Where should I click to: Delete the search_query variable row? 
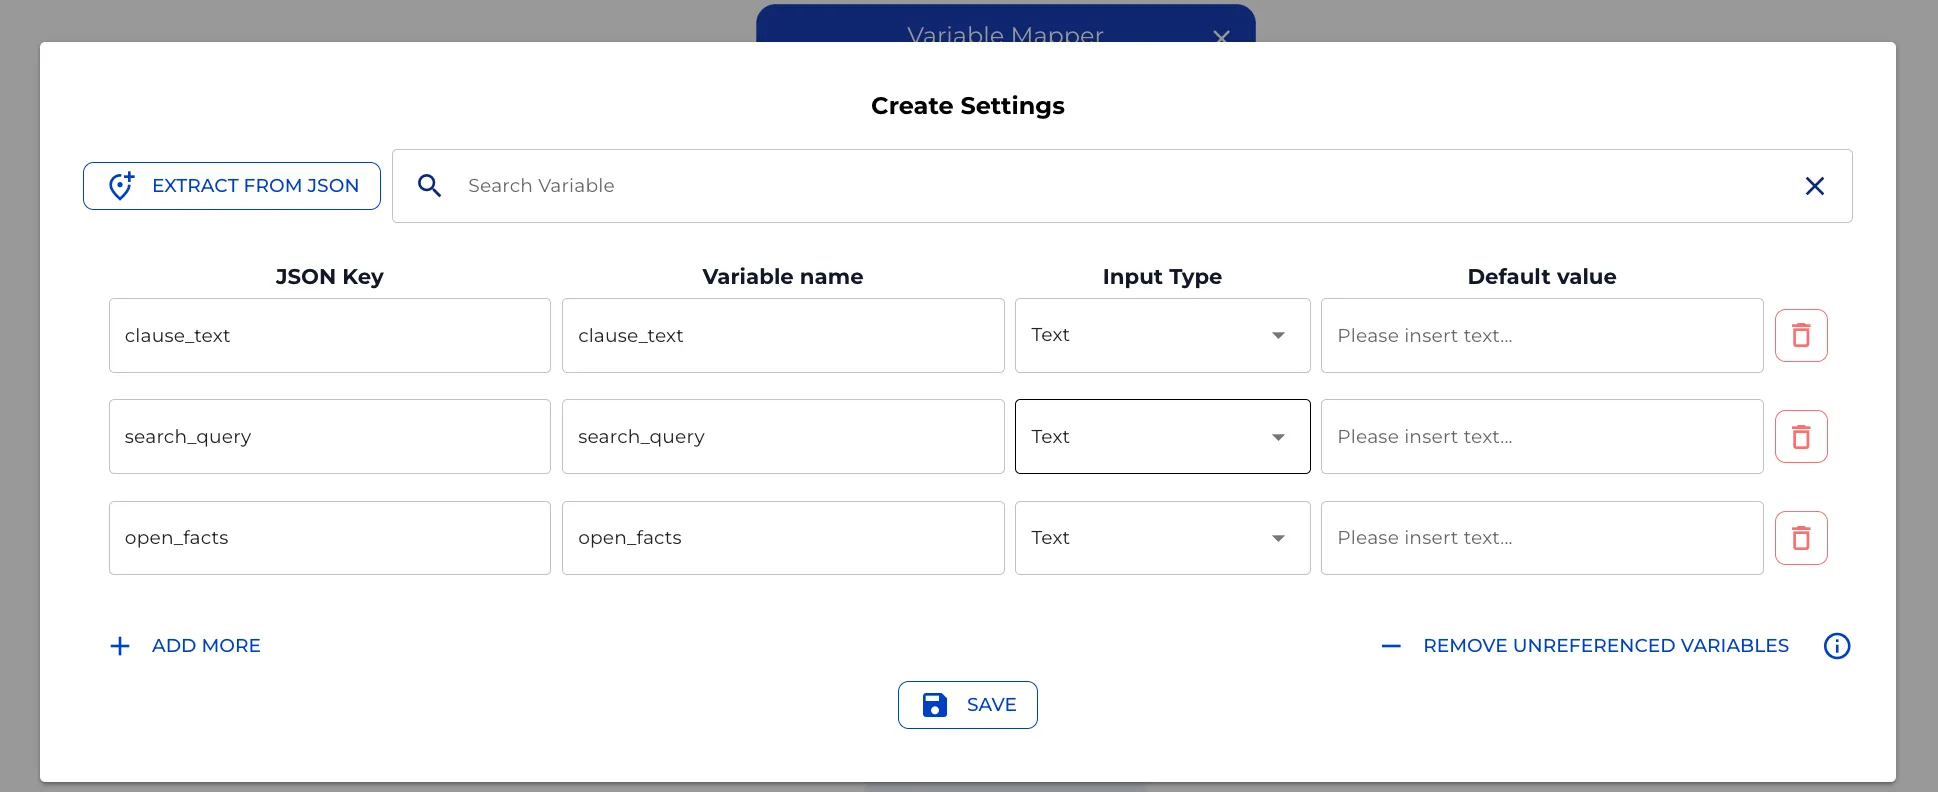[1801, 437]
